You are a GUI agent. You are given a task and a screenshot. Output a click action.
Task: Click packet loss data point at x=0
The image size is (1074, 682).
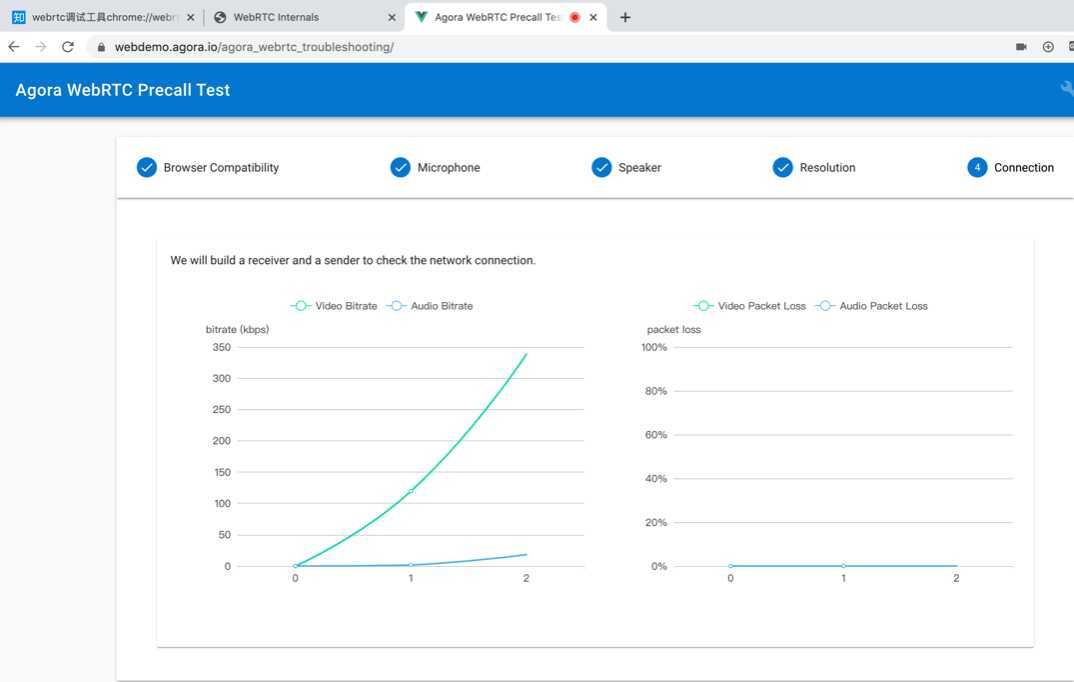pos(731,566)
